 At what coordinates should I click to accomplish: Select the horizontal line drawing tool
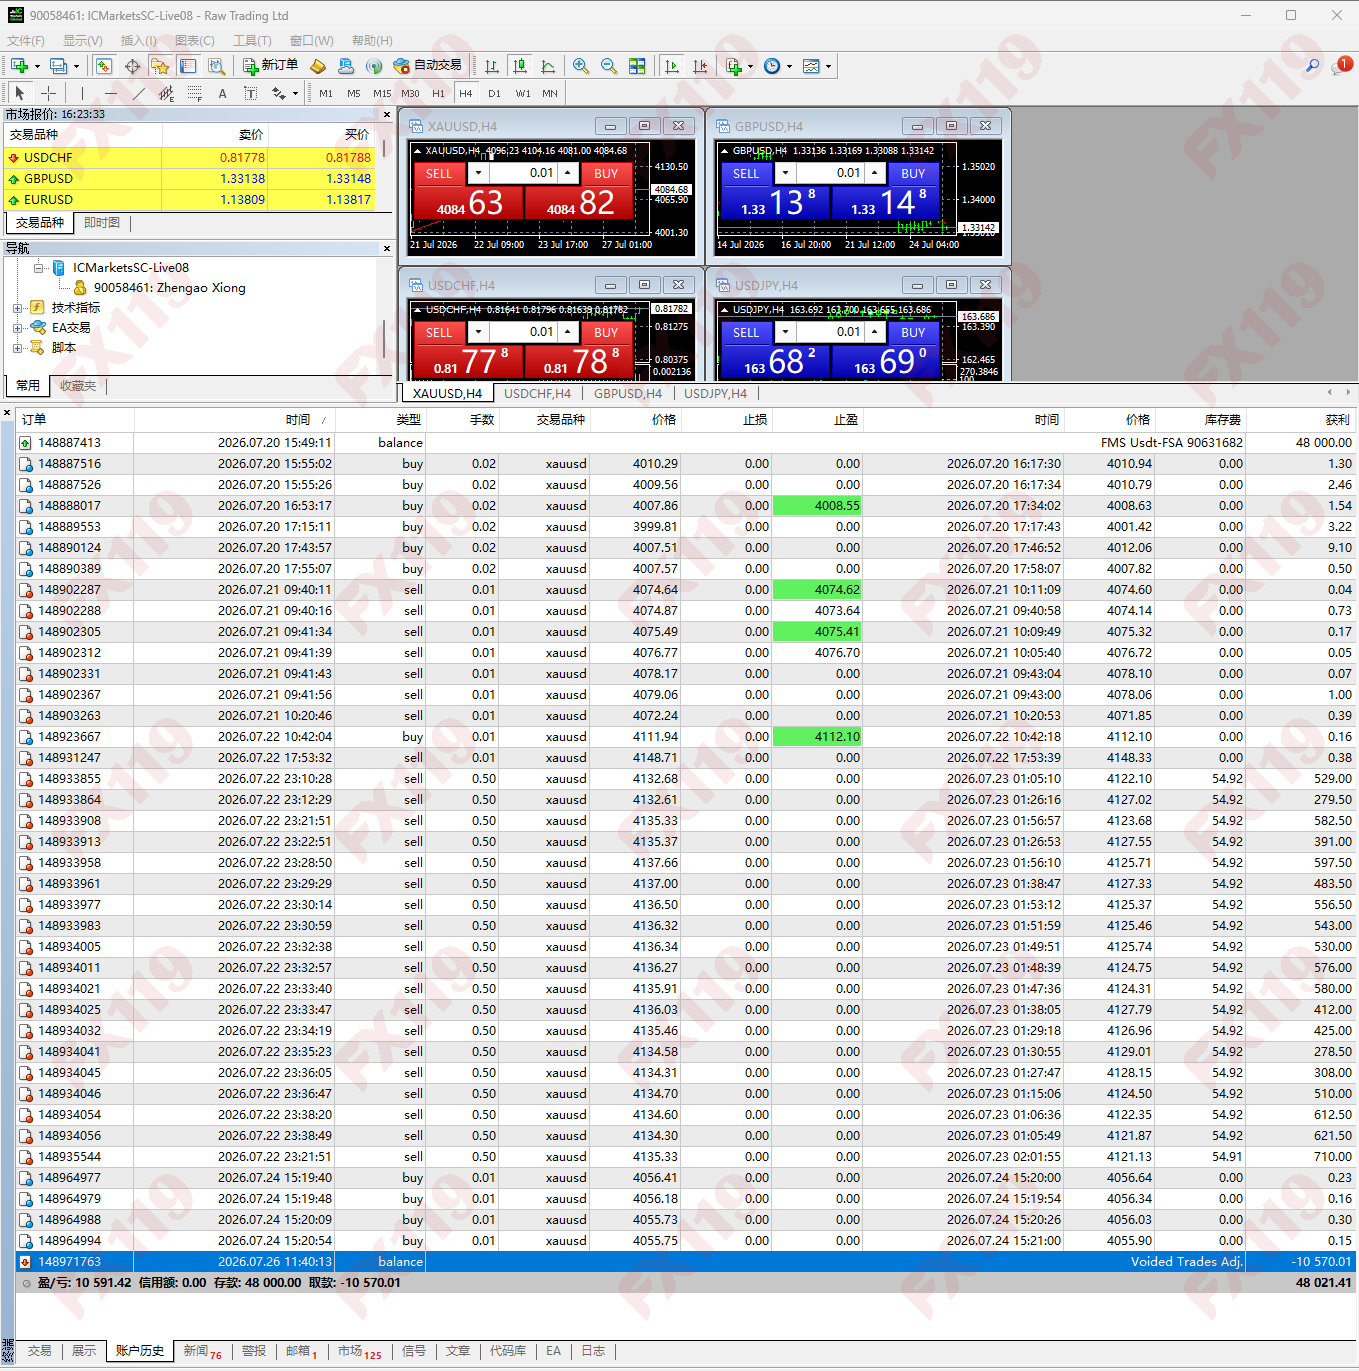[x=110, y=93]
